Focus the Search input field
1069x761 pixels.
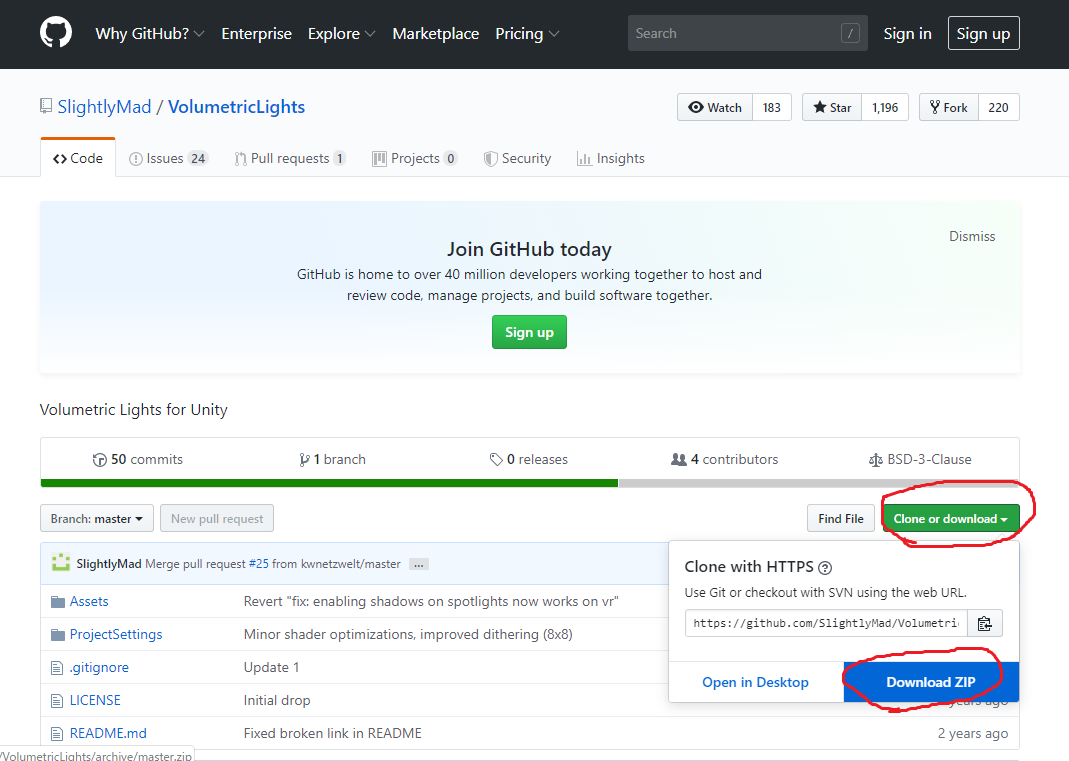pos(747,33)
